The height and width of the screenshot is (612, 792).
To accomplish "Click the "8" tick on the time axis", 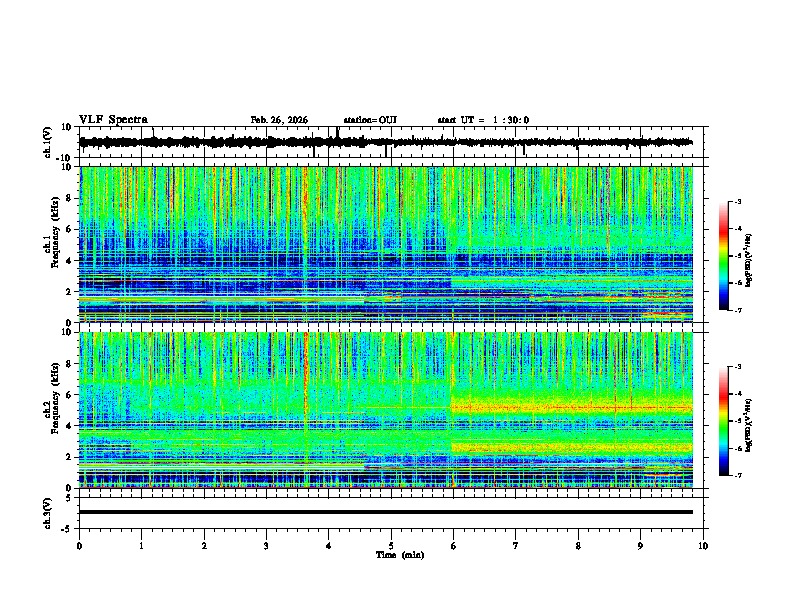I will [578, 546].
